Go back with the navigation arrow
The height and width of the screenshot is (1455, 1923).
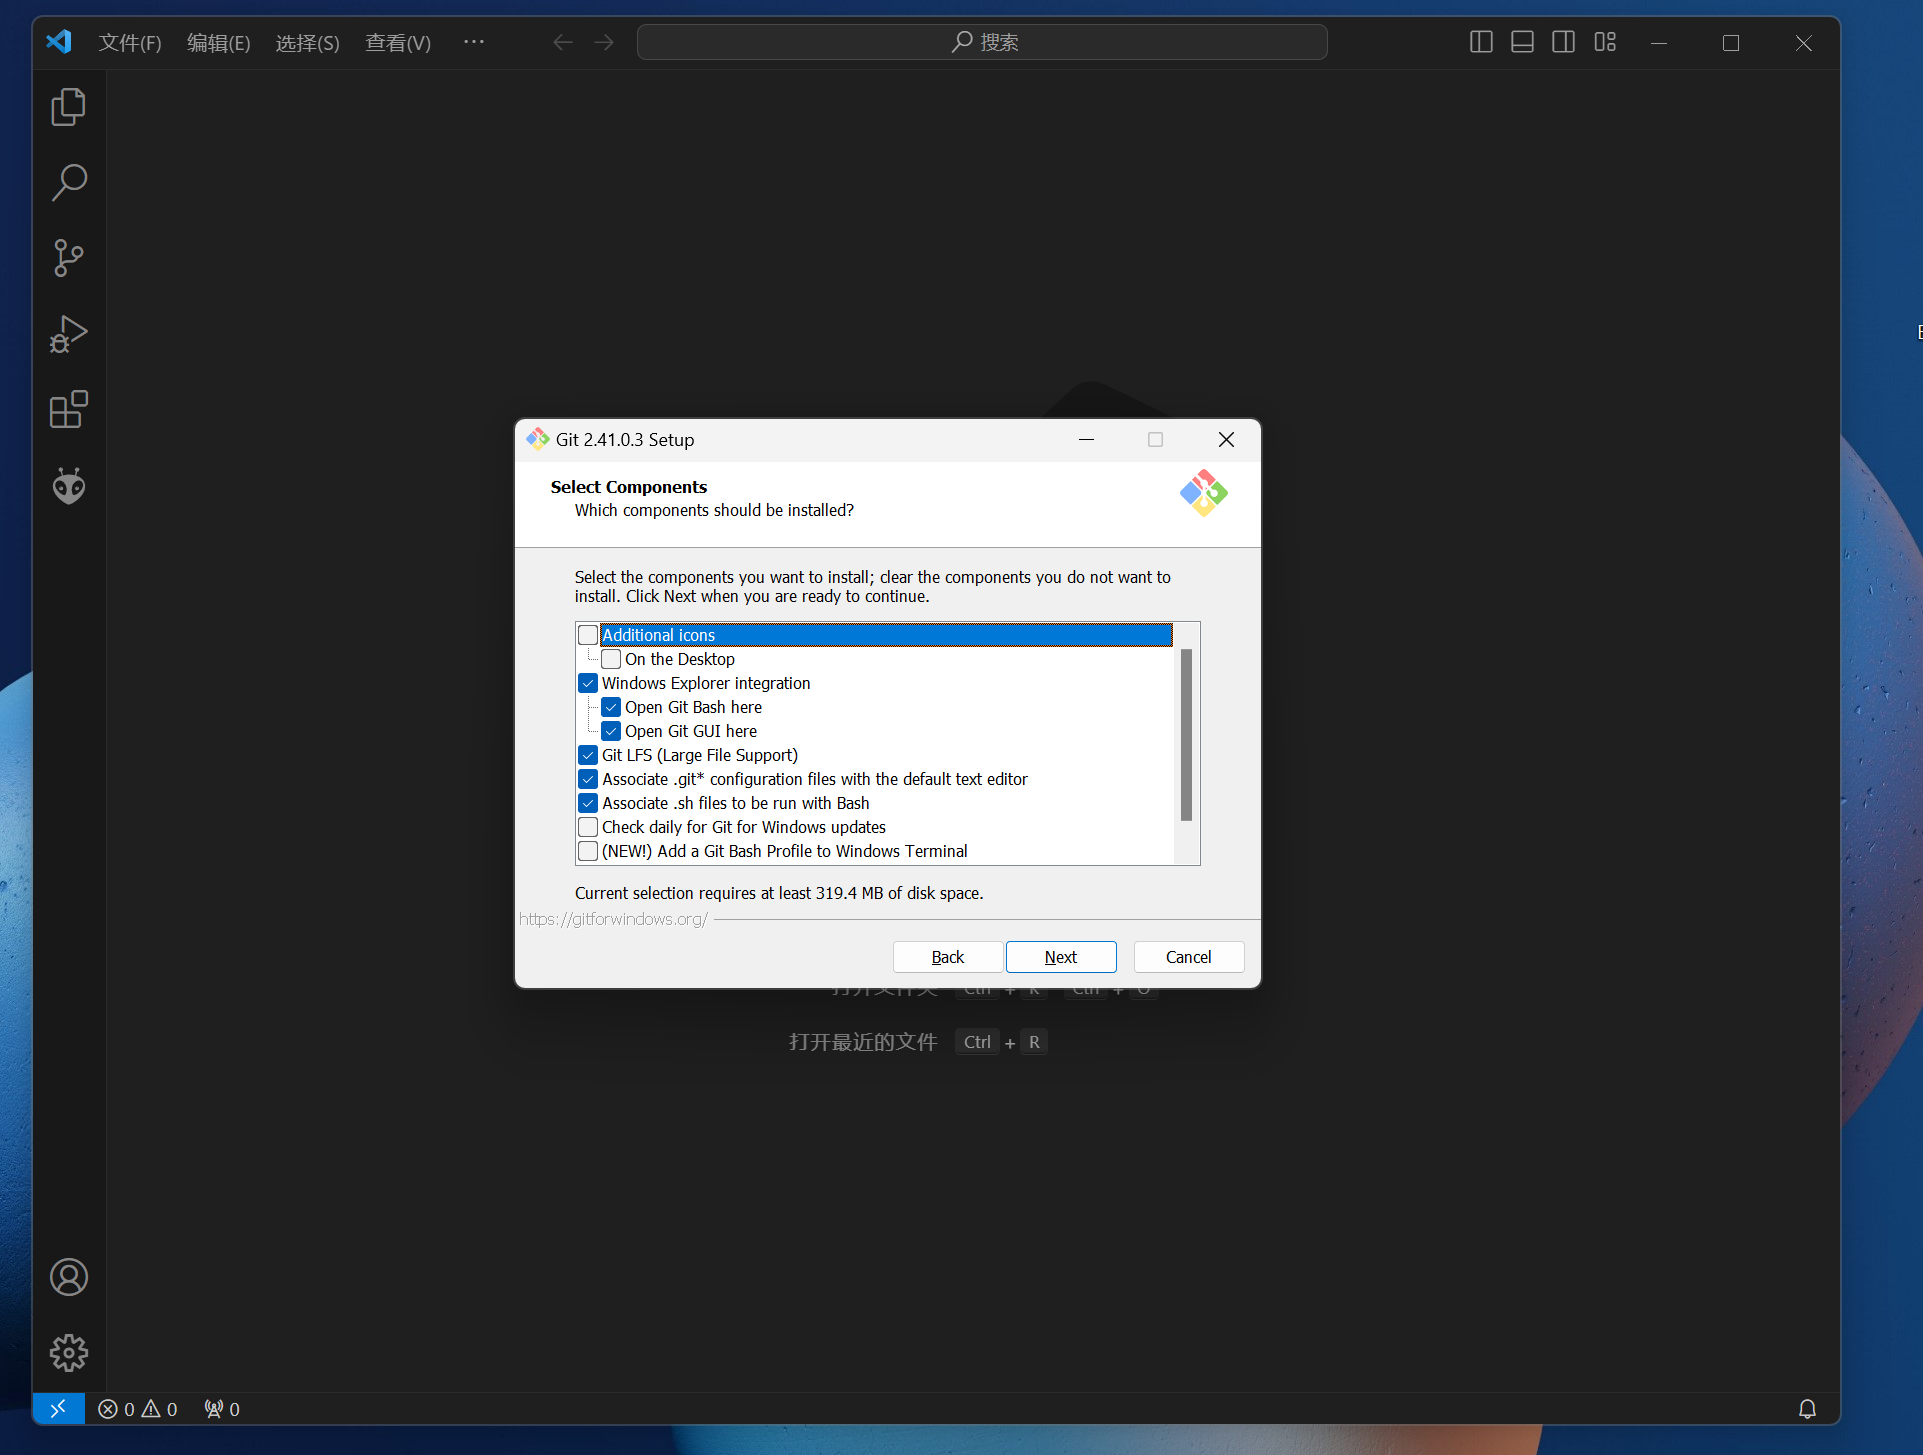(x=563, y=42)
